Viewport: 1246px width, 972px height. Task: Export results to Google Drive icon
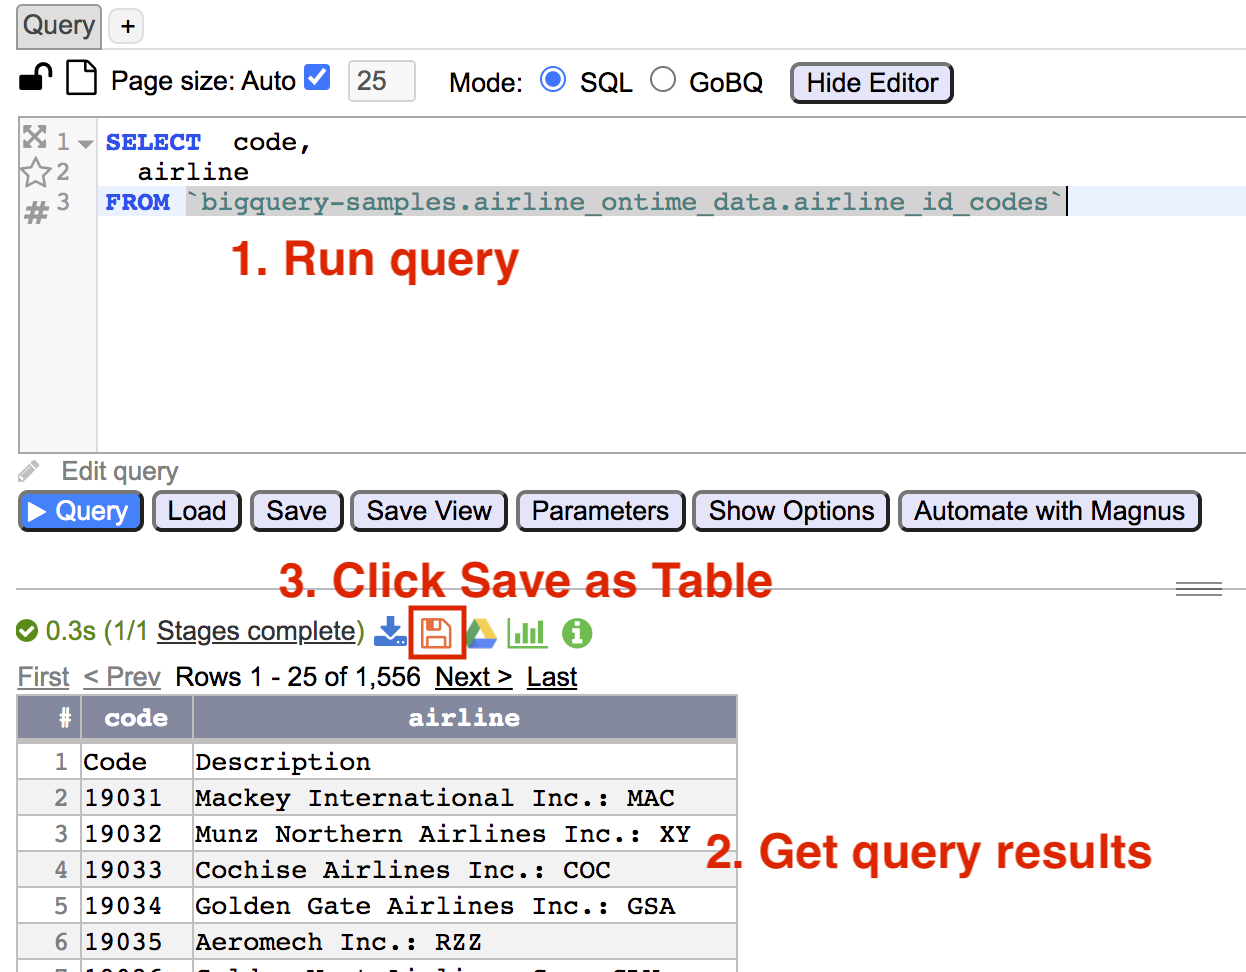coord(481,633)
